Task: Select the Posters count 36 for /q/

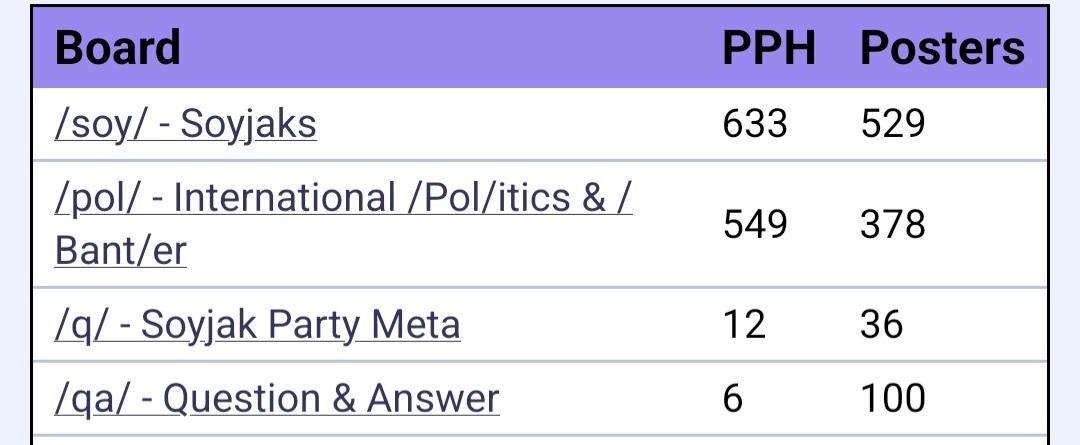Action: (x=881, y=325)
